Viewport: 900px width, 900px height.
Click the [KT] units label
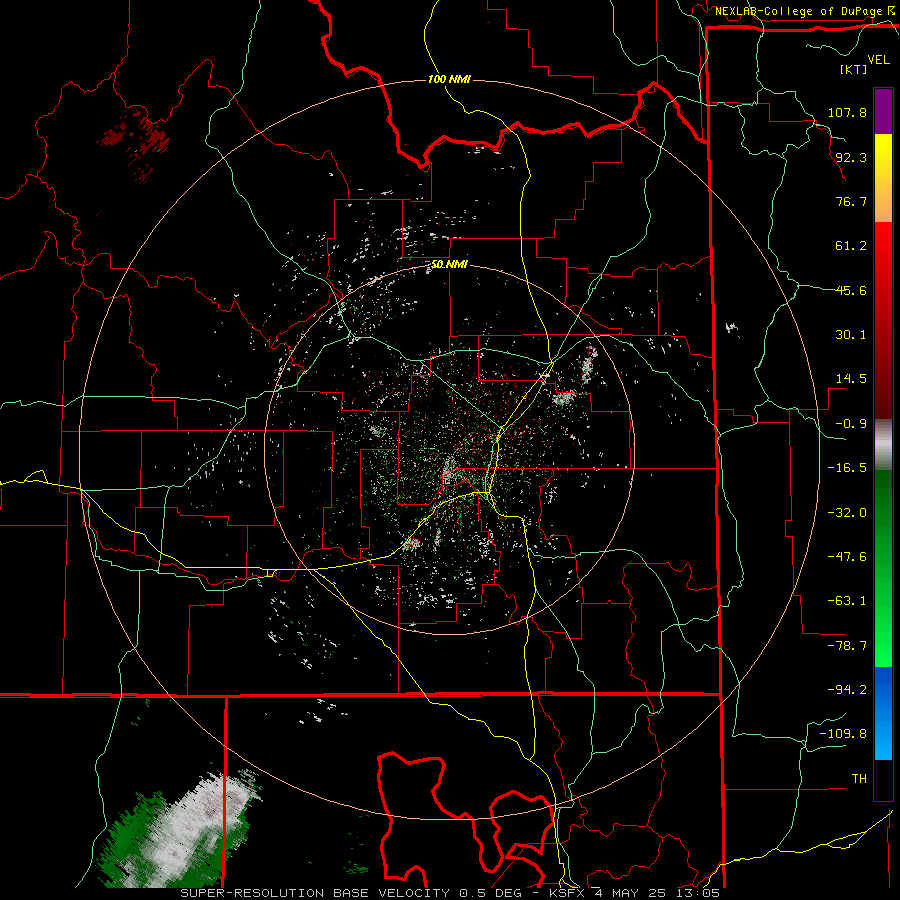click(853, 69)
